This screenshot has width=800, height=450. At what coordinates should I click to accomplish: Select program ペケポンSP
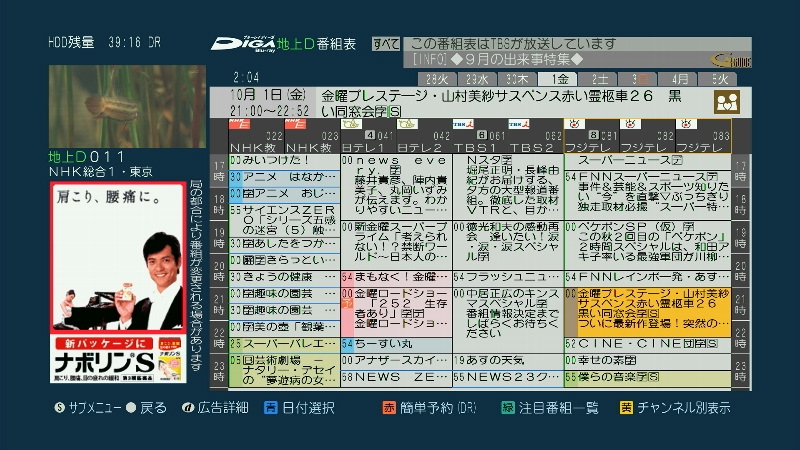click(647, 245)
